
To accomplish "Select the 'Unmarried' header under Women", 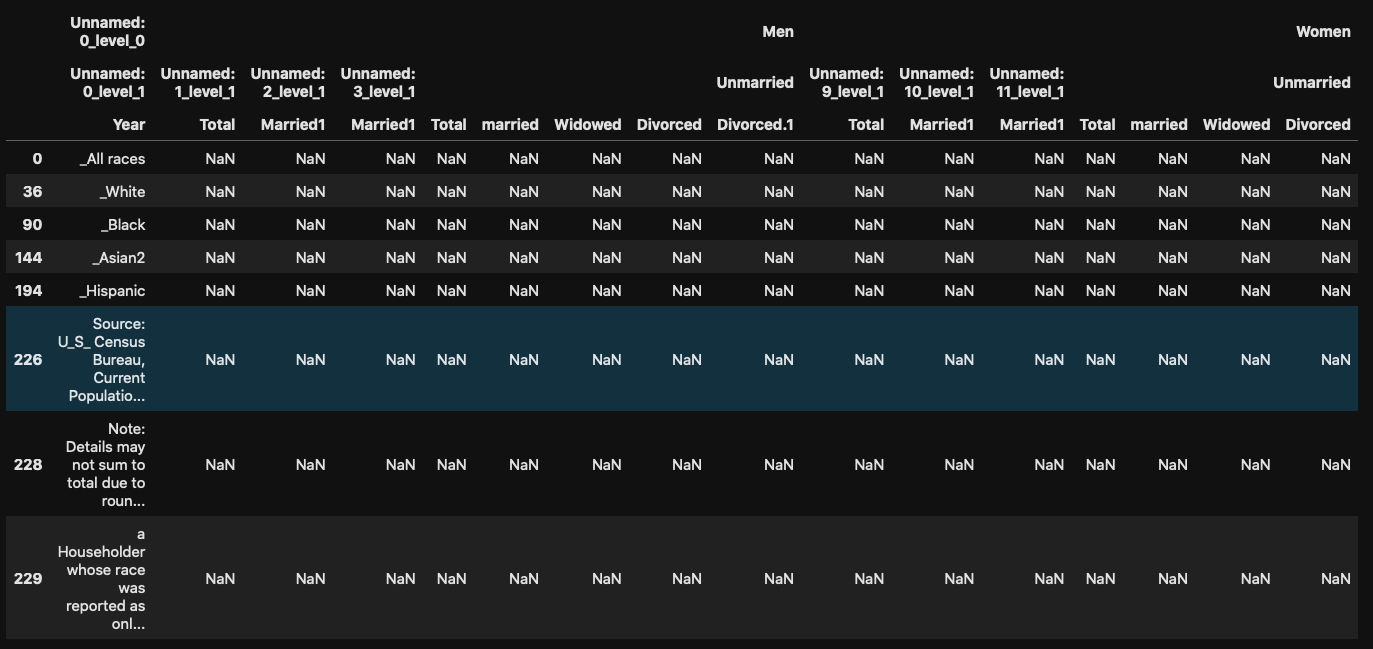I will pyautogui.click(x=1312, y=82).
